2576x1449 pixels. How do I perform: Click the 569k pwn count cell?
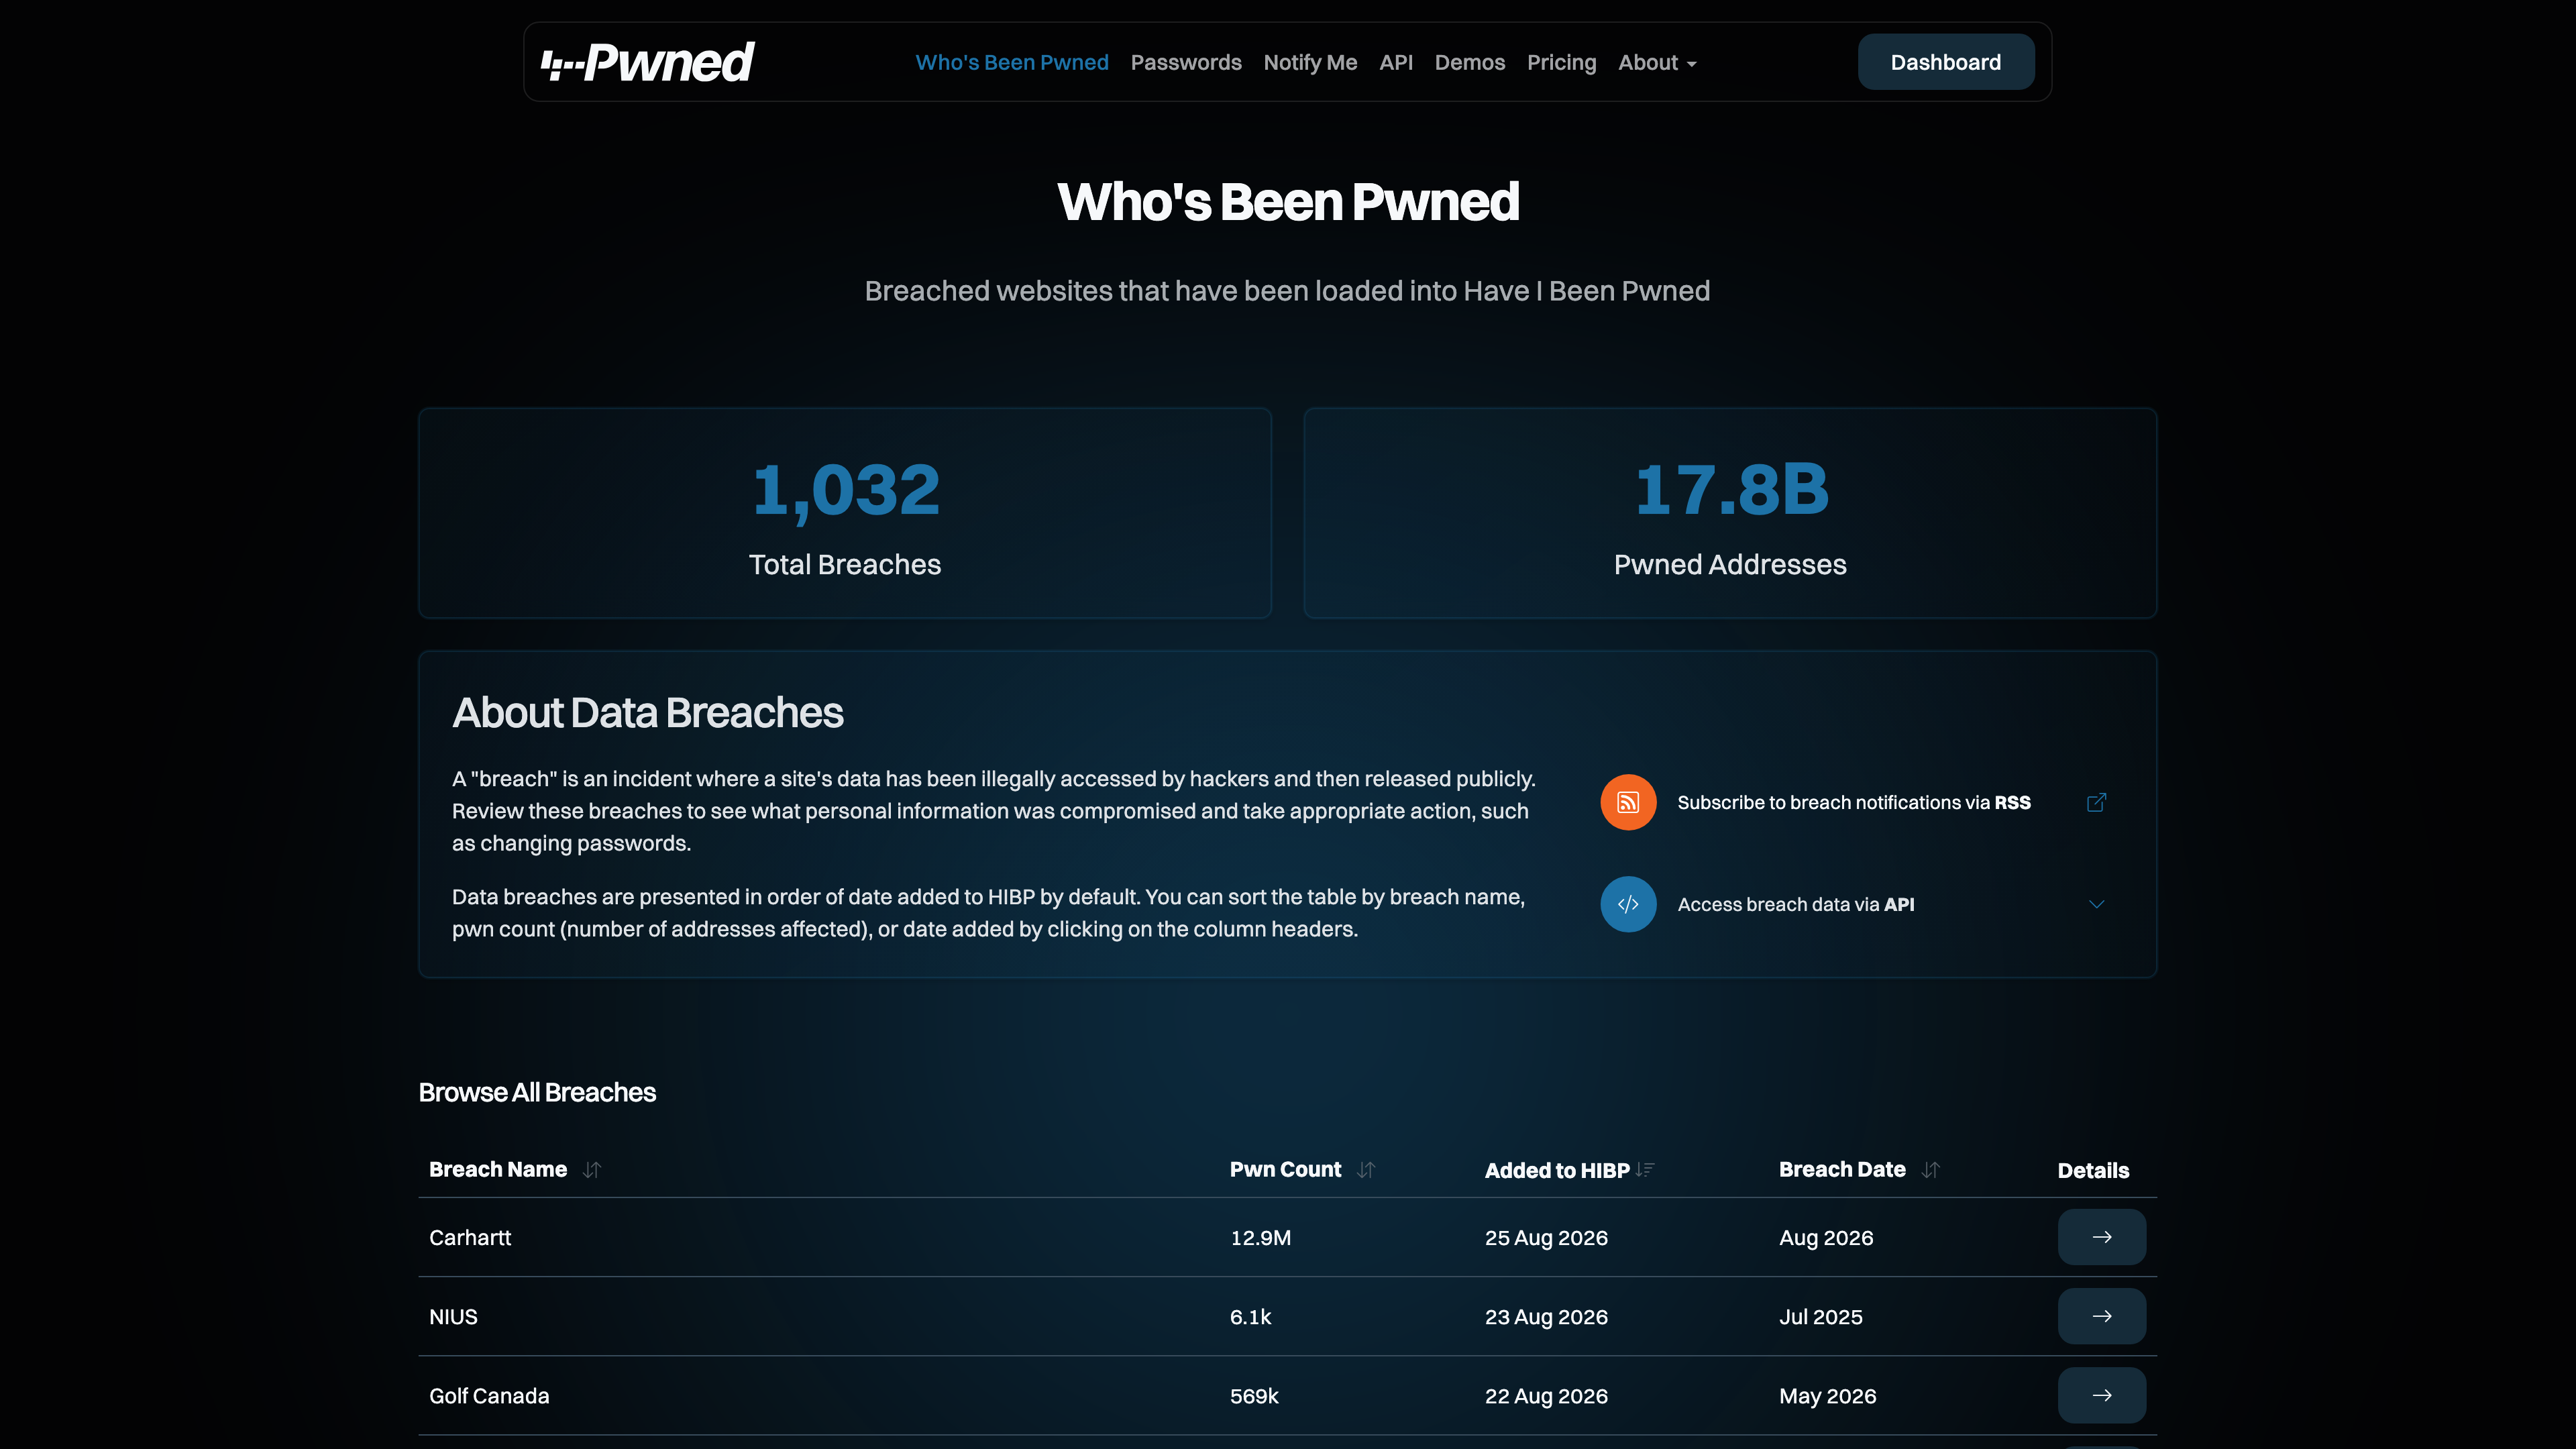1254,1395
